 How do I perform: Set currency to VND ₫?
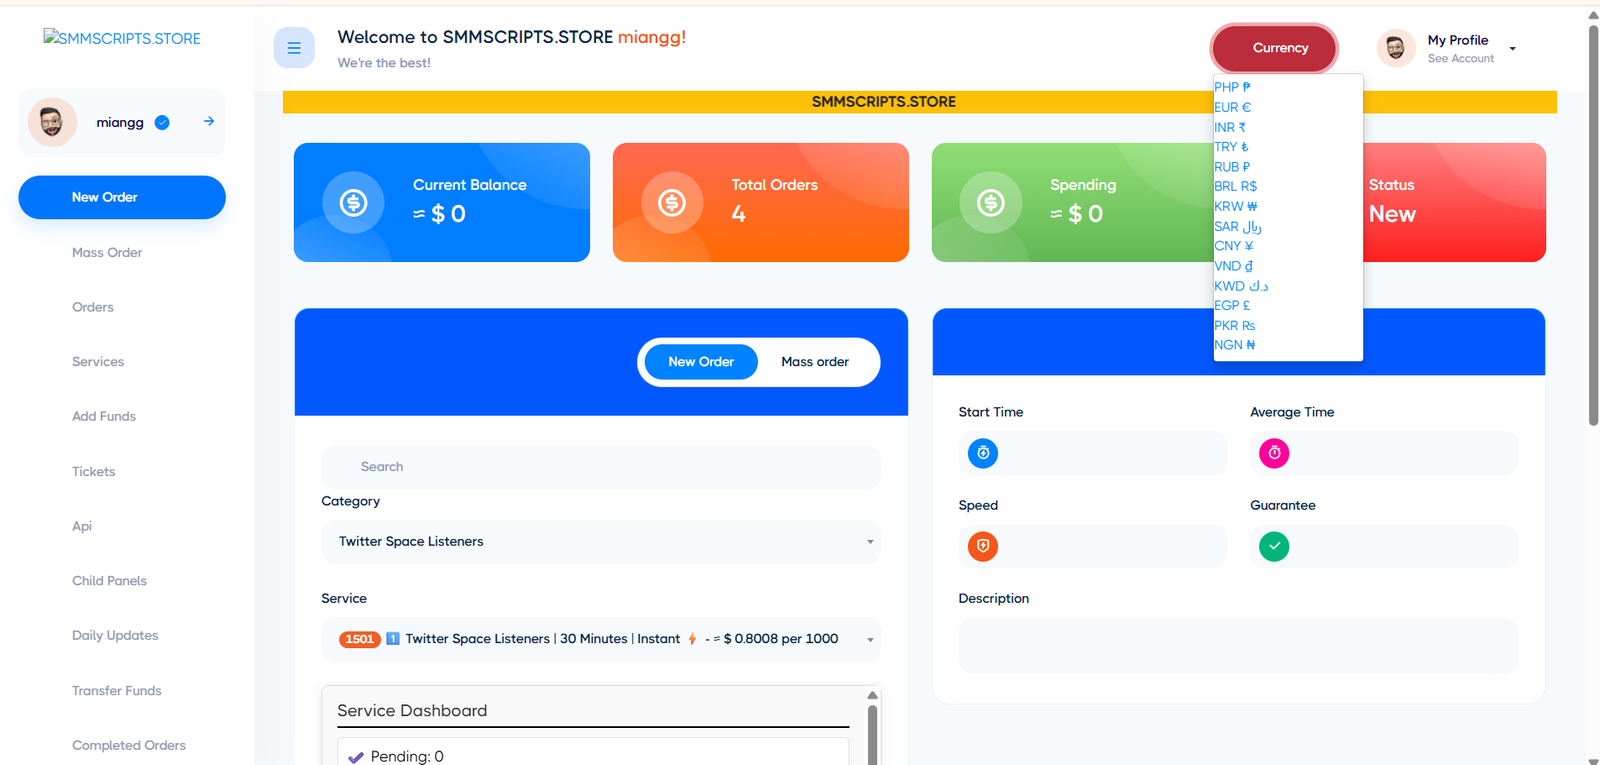click(1233, 266)
